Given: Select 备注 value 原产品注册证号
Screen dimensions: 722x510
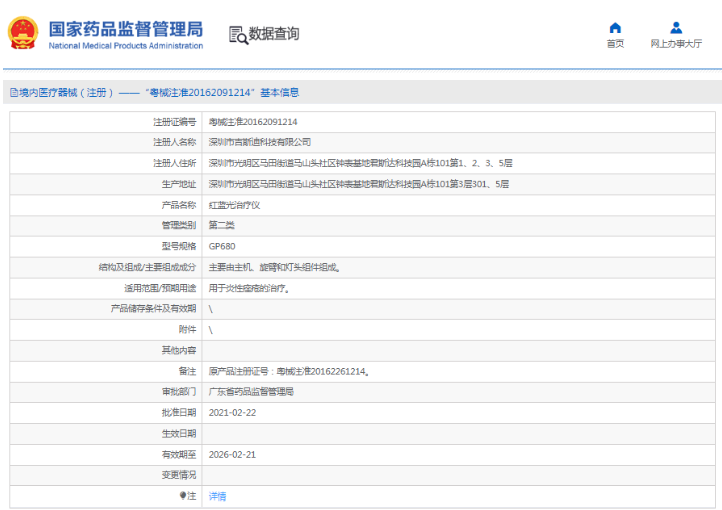Looking at the screenshot, I should pos(289,371).
